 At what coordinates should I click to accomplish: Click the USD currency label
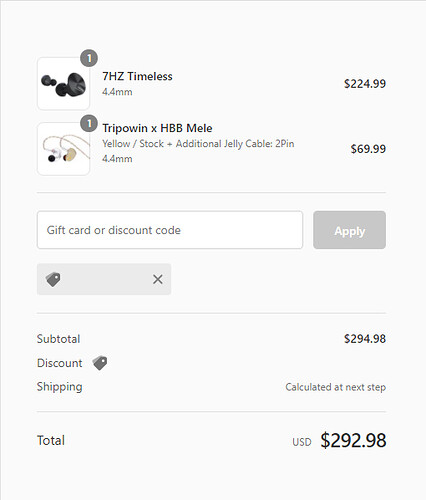(302, 442)
